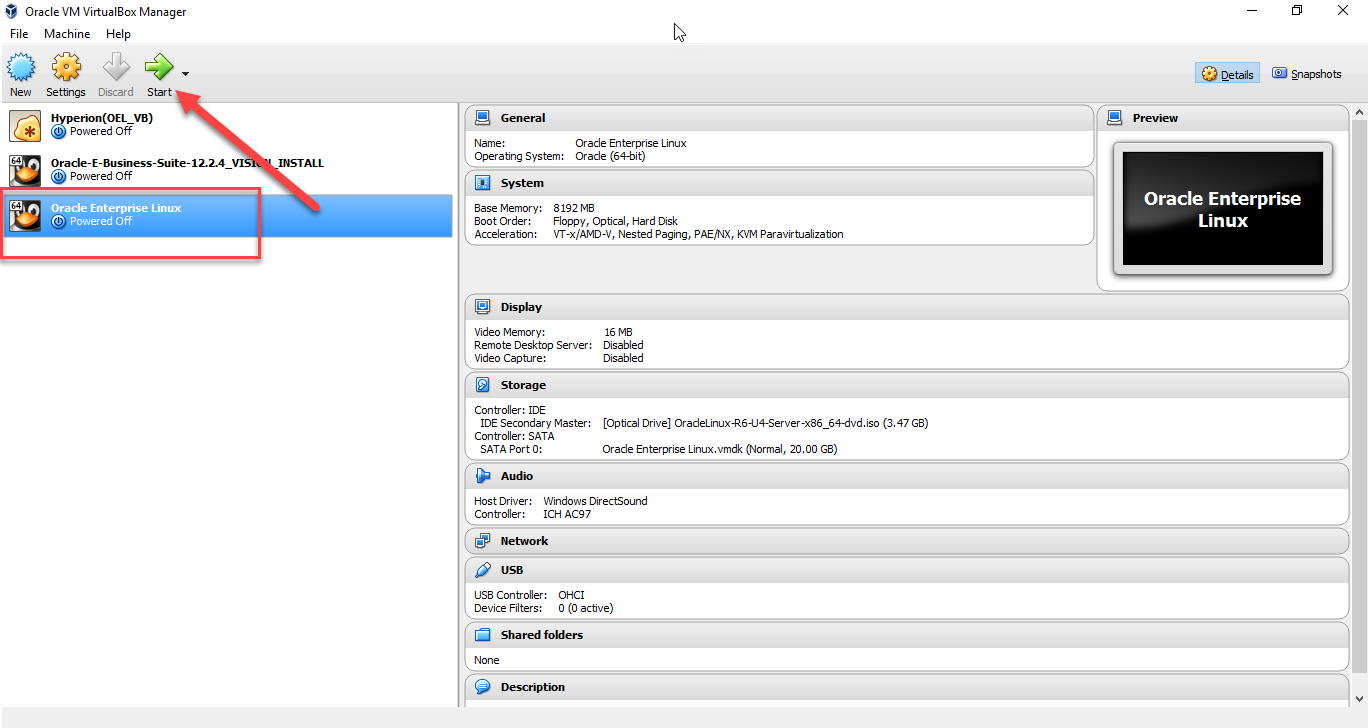Expand the Network section header
Image resolution: width=1368 pixels, height=728 pixels.
pos(524,541)
